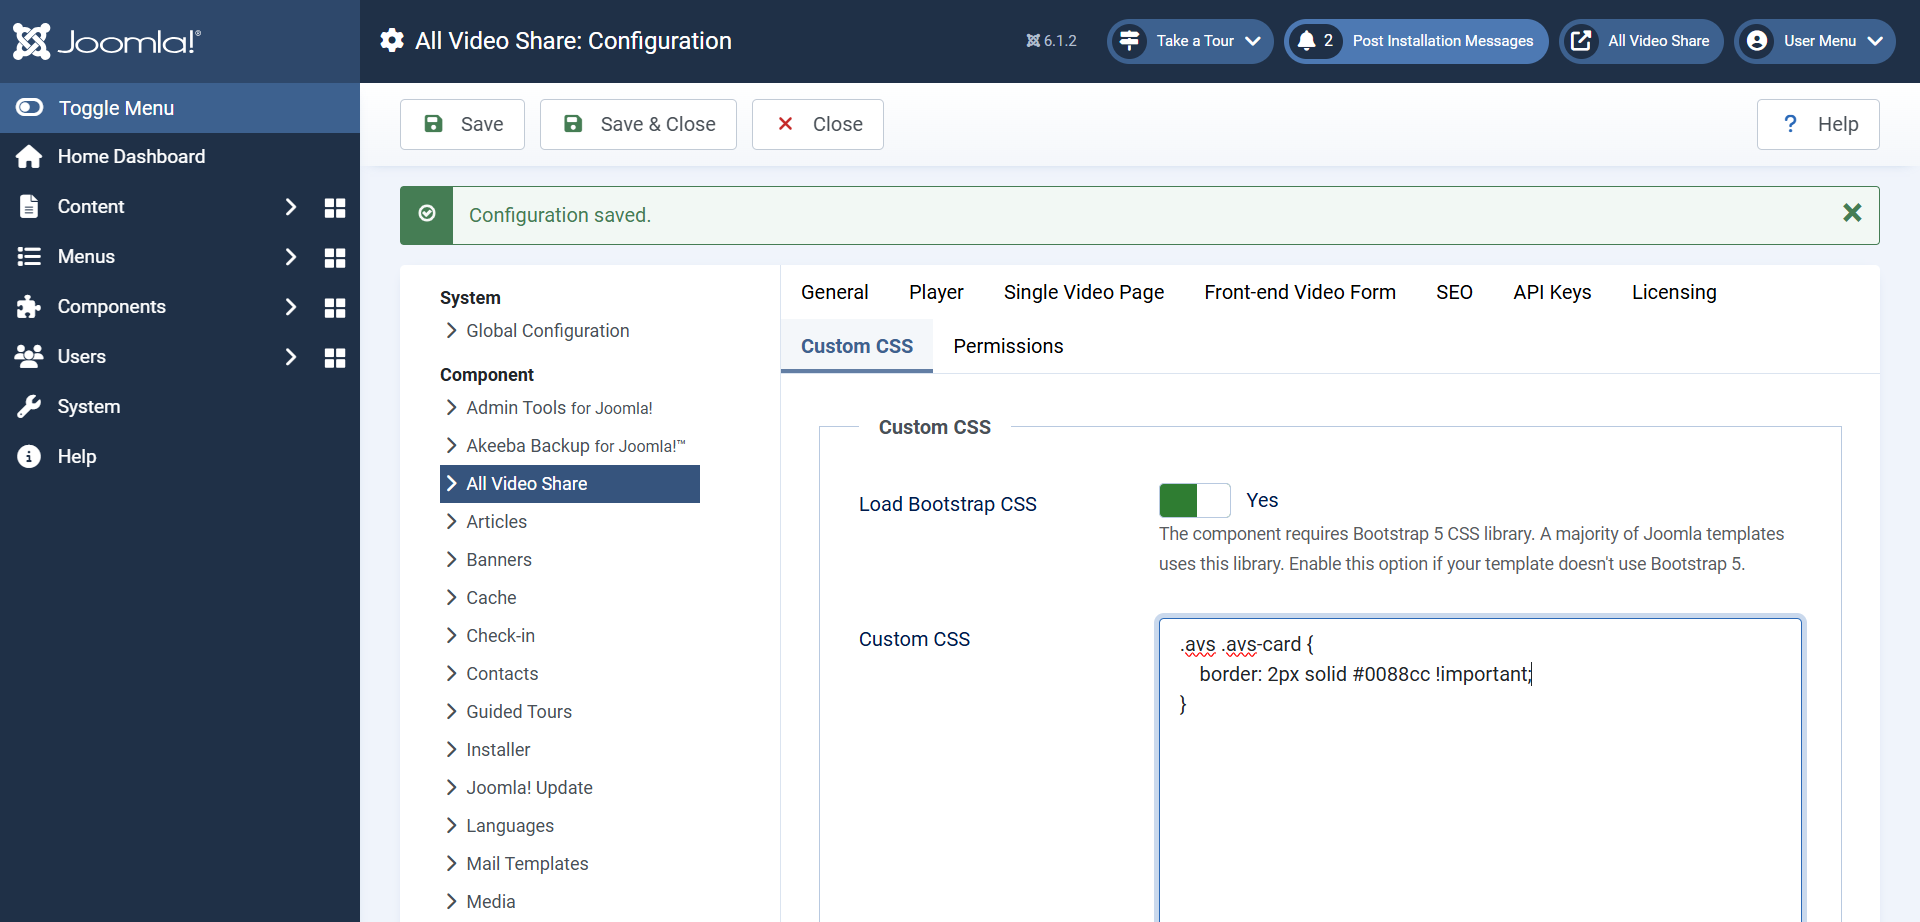Image resolution: width=1920 pixels, height=922 pixels.
Task: Click the Help info icon in sidebar
Action: click(29, 457)
